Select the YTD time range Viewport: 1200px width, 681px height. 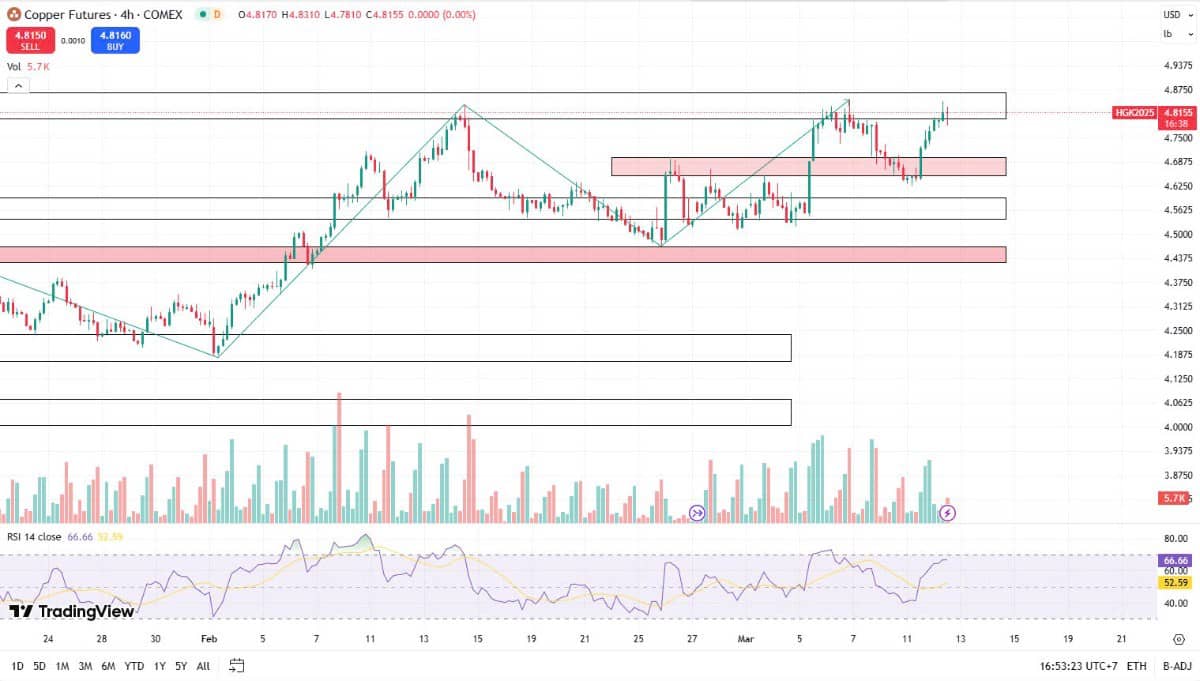pyautogui.click(x=136, y=666)
